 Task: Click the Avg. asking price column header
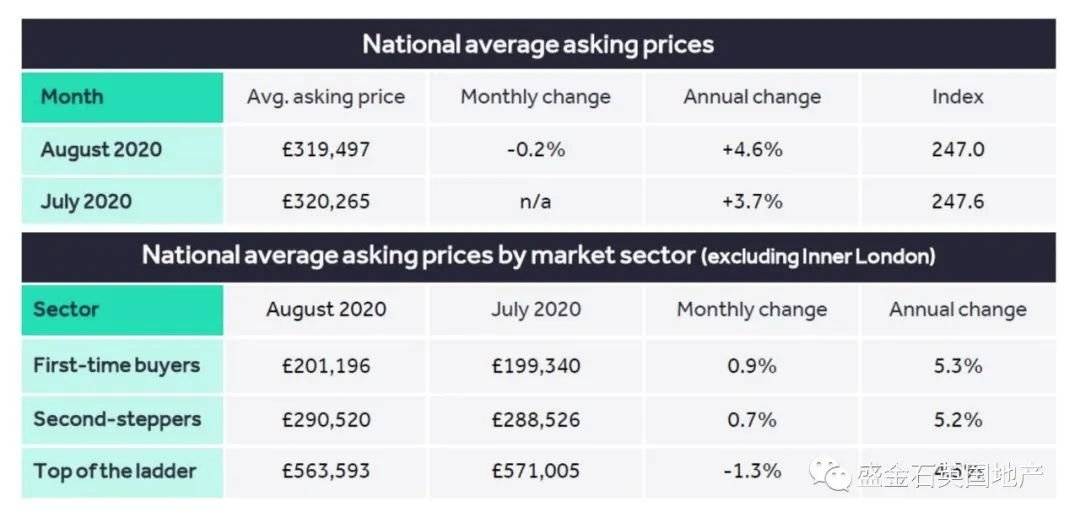coord(326,97)
